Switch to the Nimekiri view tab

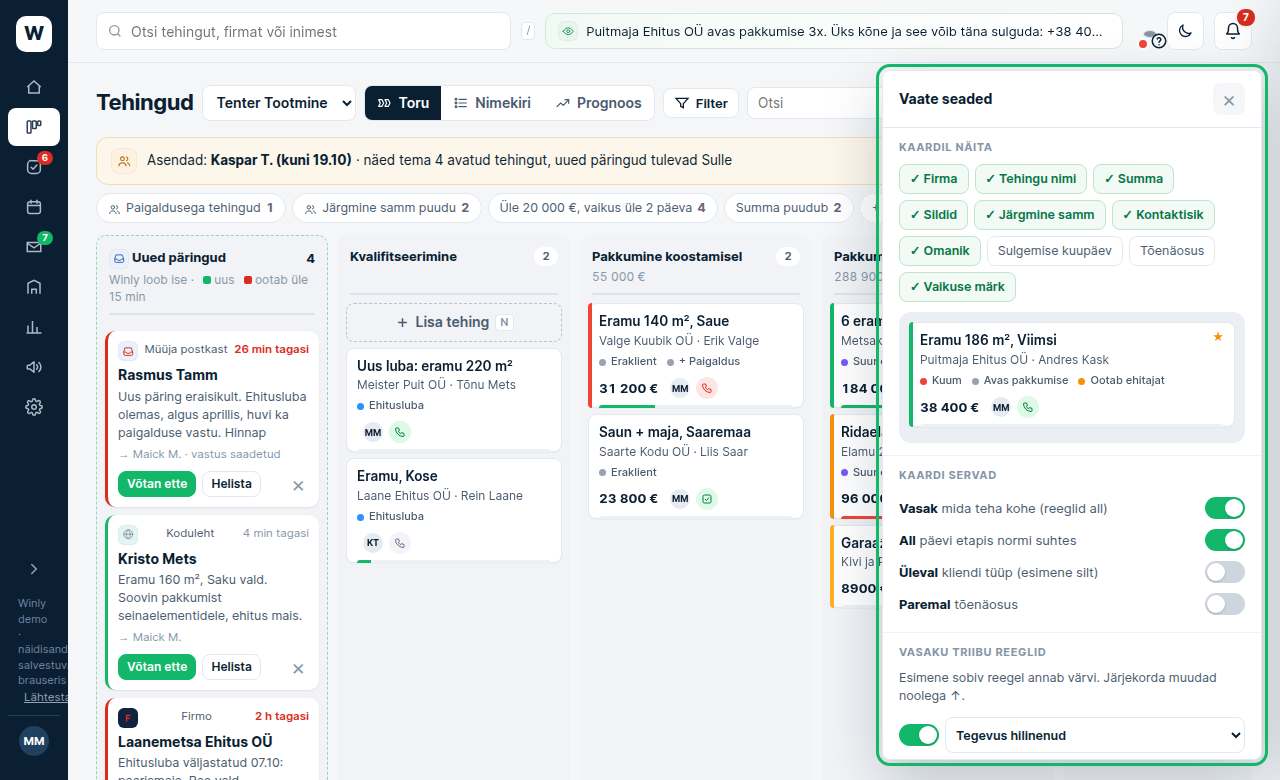coord(492,103)
